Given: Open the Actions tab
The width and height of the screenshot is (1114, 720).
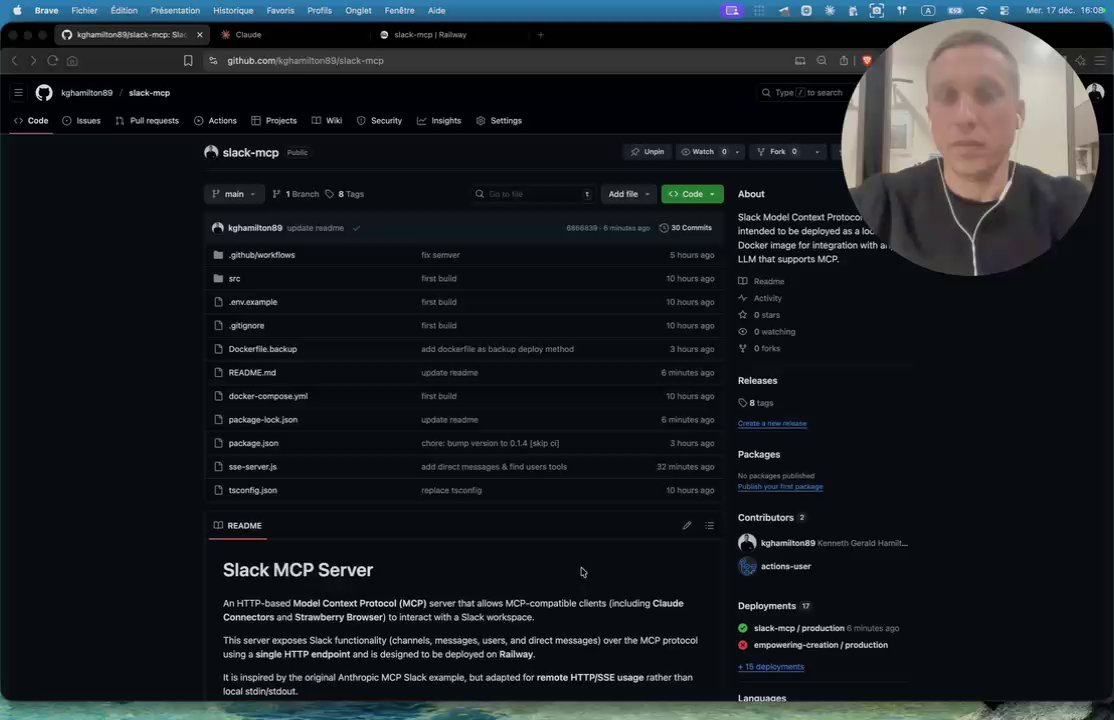Looking at the screenshot, I should tap(215, 121).
